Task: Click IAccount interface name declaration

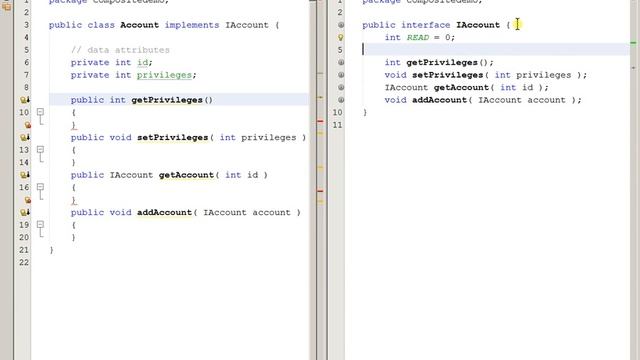Action: coord(478,25)
